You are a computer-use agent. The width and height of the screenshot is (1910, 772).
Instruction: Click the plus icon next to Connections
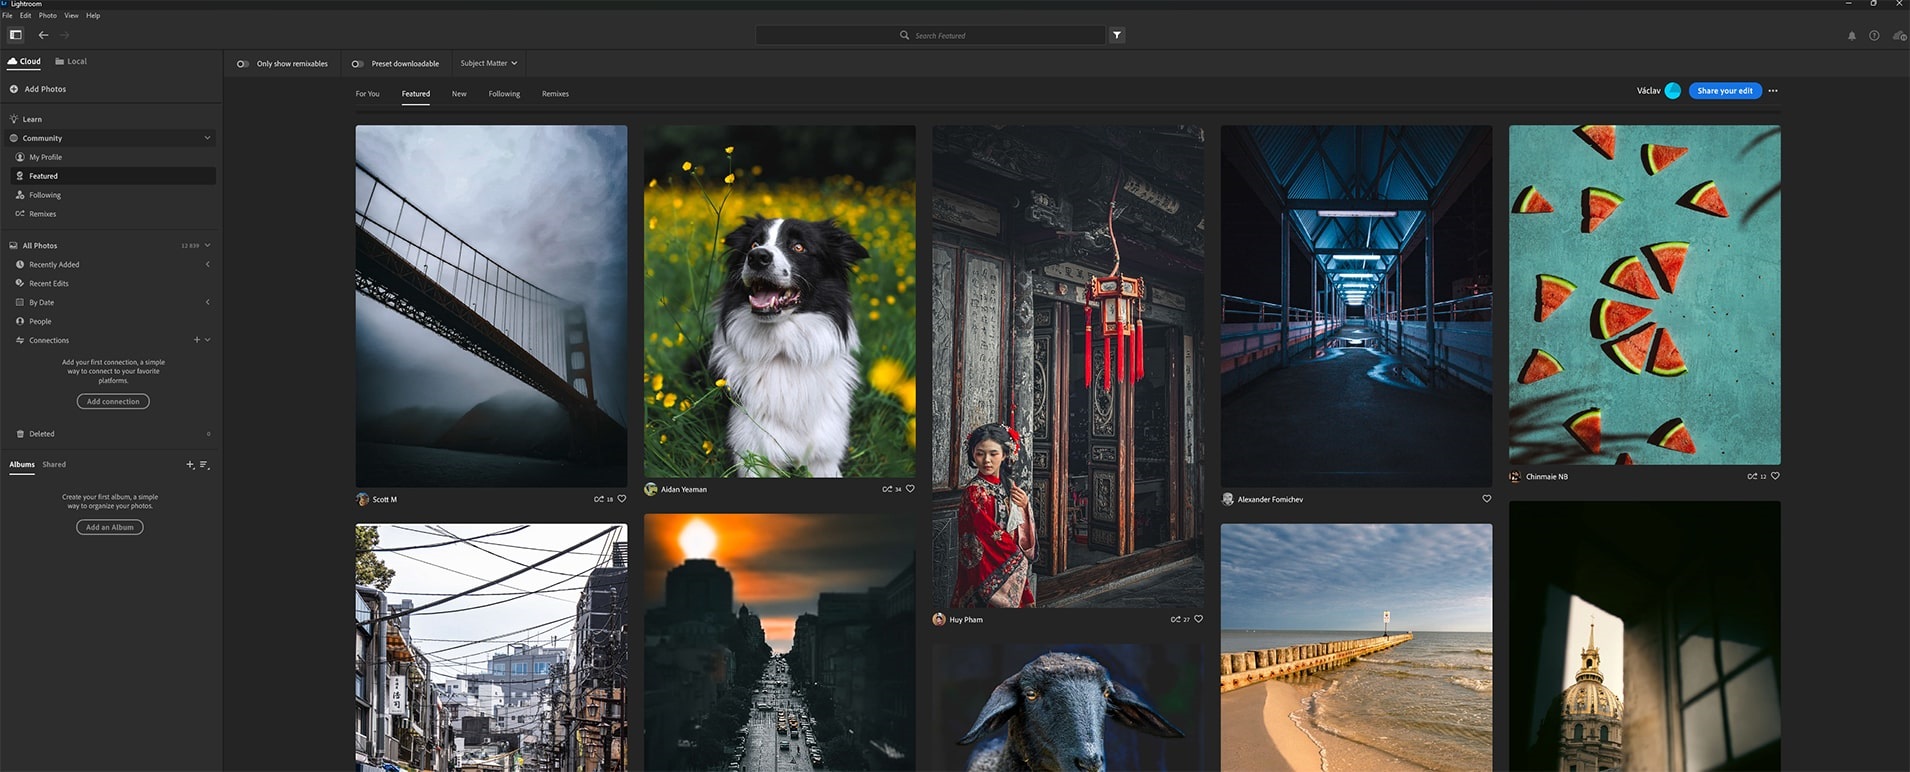[196, 340]
